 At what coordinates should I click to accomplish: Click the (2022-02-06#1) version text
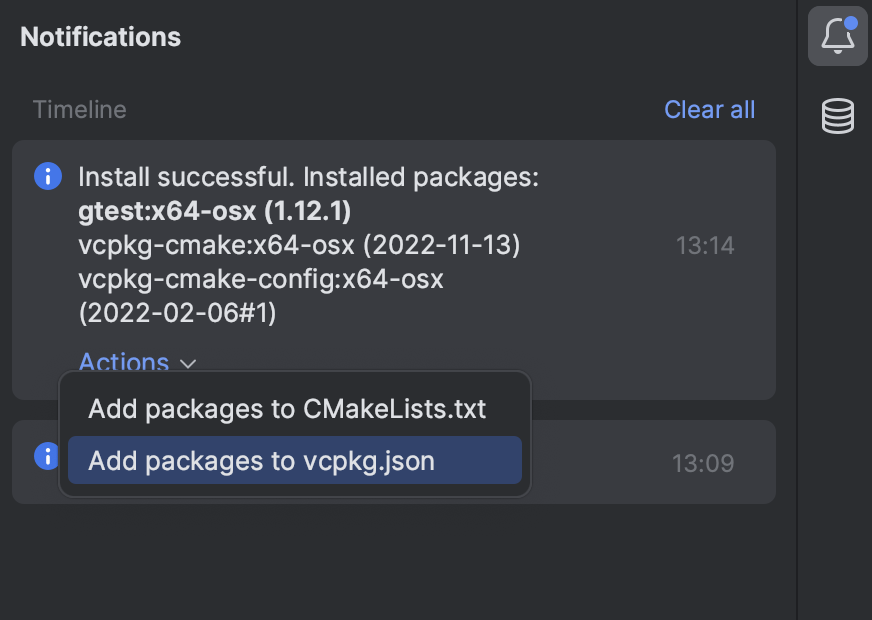tap(177, 313)
